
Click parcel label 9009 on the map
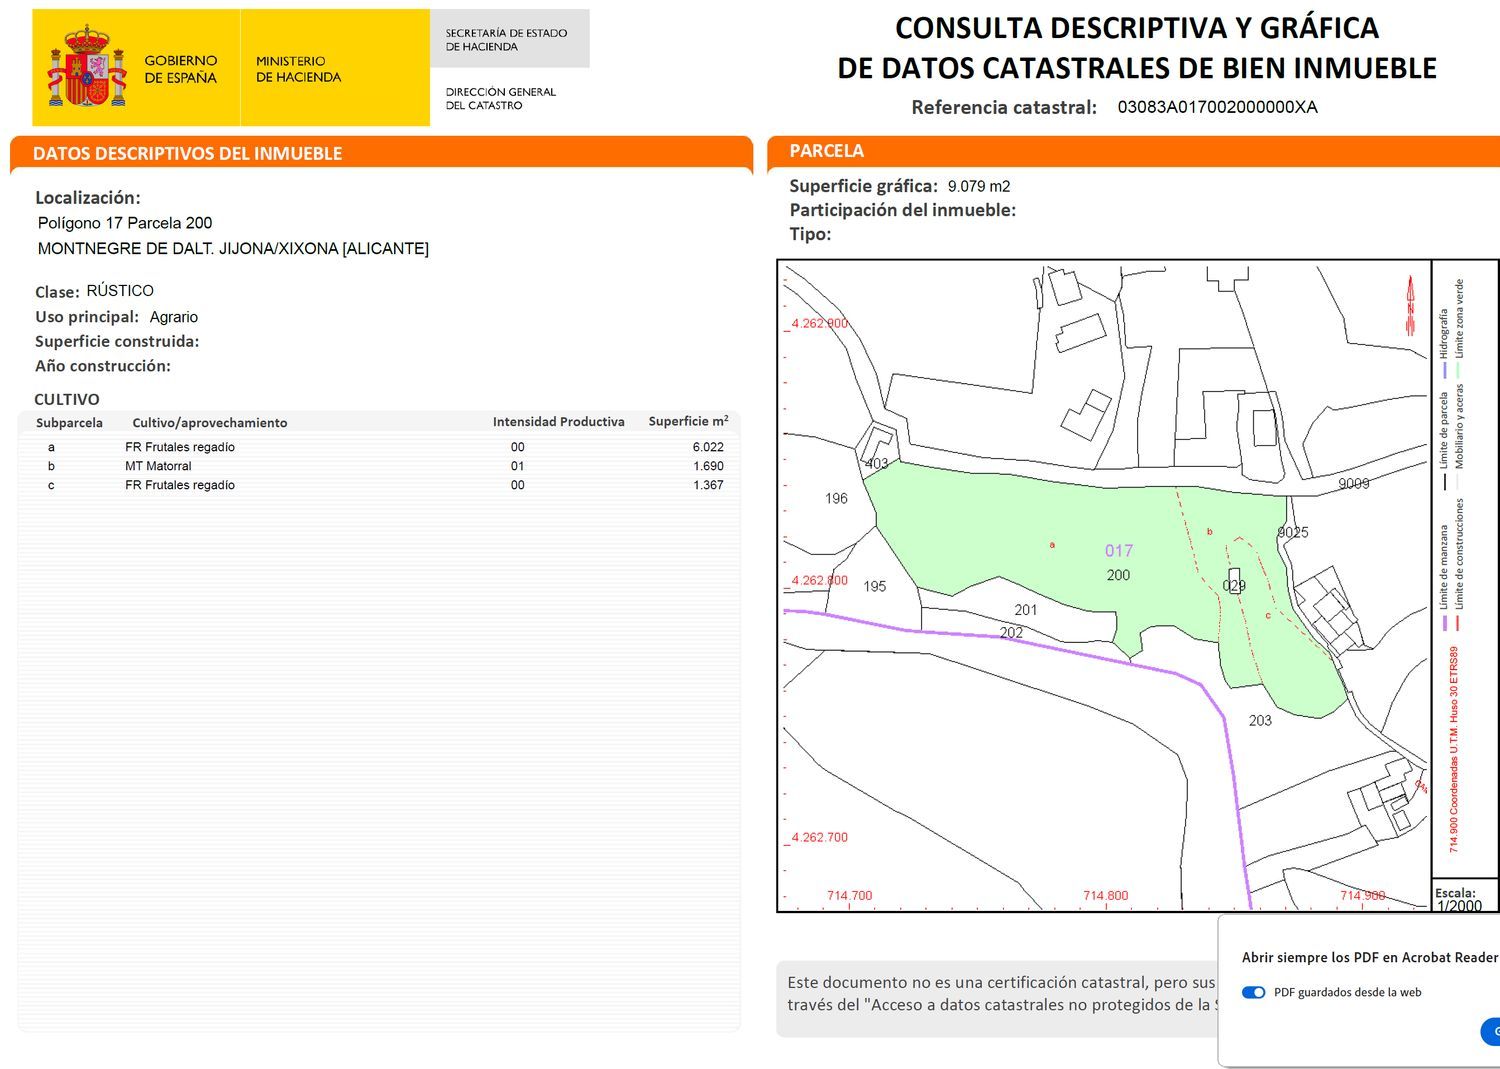point(1354,483)
